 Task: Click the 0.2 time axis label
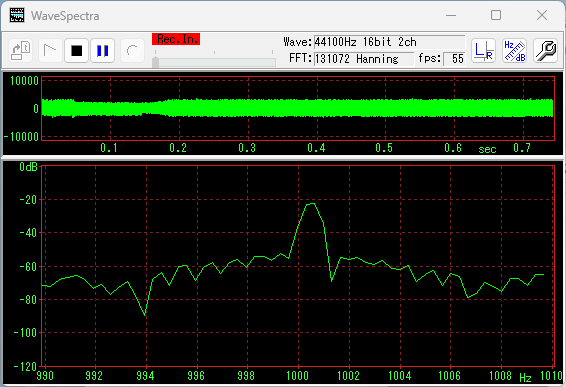tap(178, 148)
